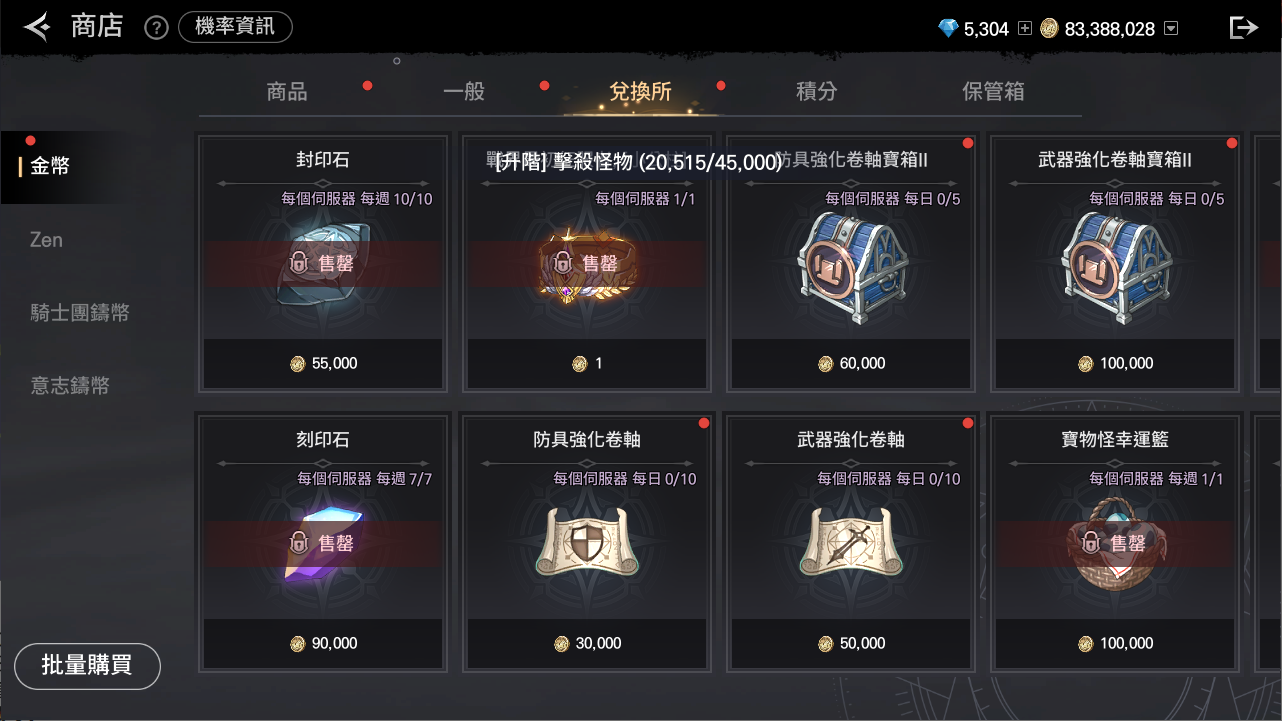Select 騎士團鑄幣 in the sidebar
Viewport: 1282px width, 721px height.
(79, 313)
